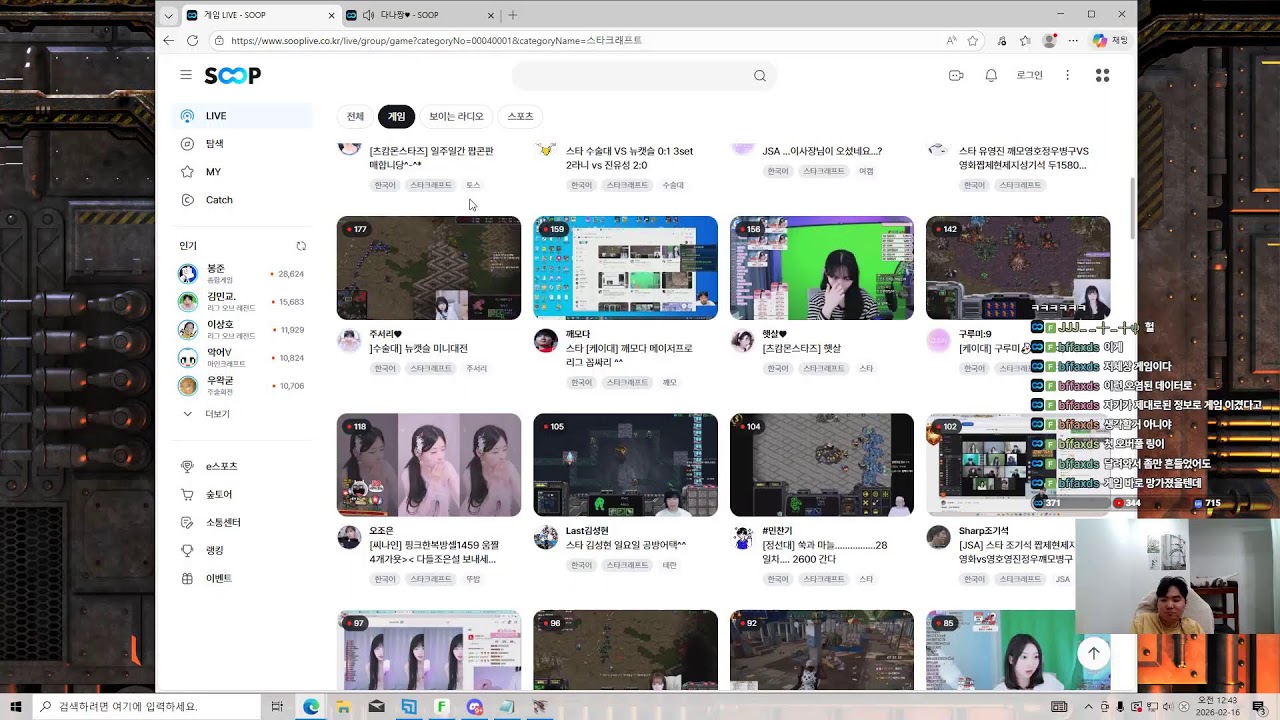Click Last김성현 streamer avatar
The height and width of the screenshot is (720, 1280).
(x=546, y=538)
